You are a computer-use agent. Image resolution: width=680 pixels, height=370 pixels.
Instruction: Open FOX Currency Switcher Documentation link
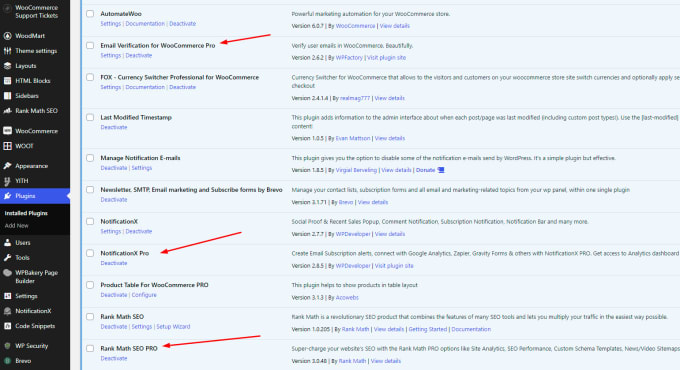click(x=145, y=87)
